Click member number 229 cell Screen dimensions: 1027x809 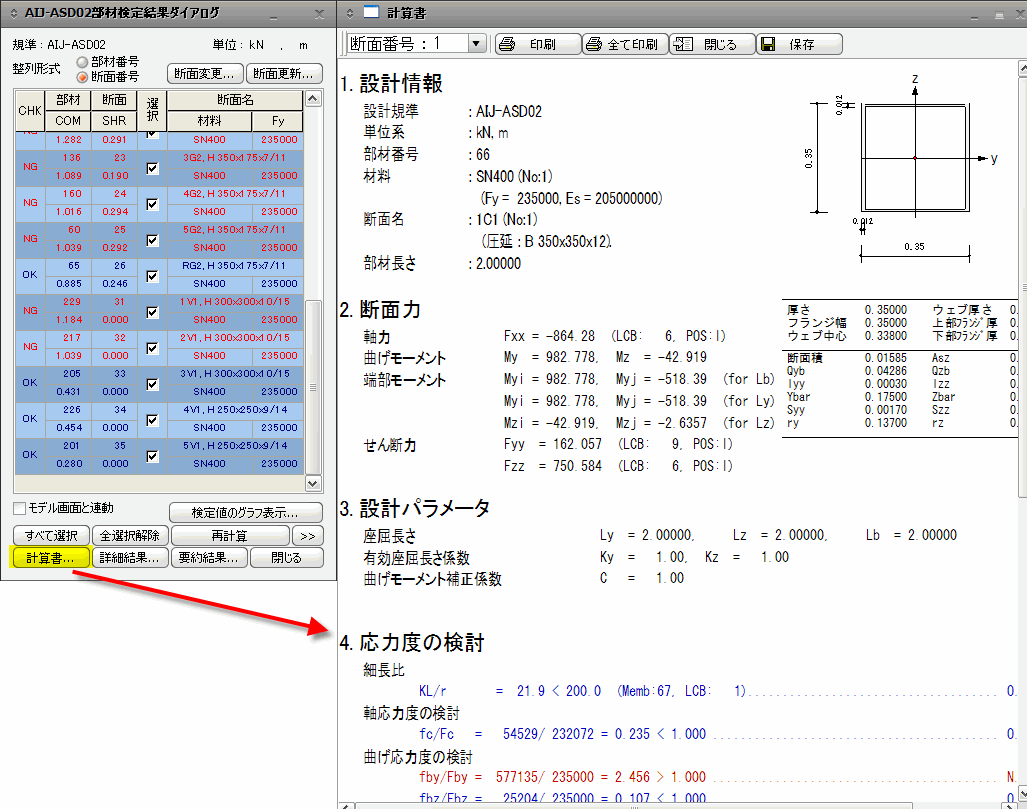(x=68, y=302)
